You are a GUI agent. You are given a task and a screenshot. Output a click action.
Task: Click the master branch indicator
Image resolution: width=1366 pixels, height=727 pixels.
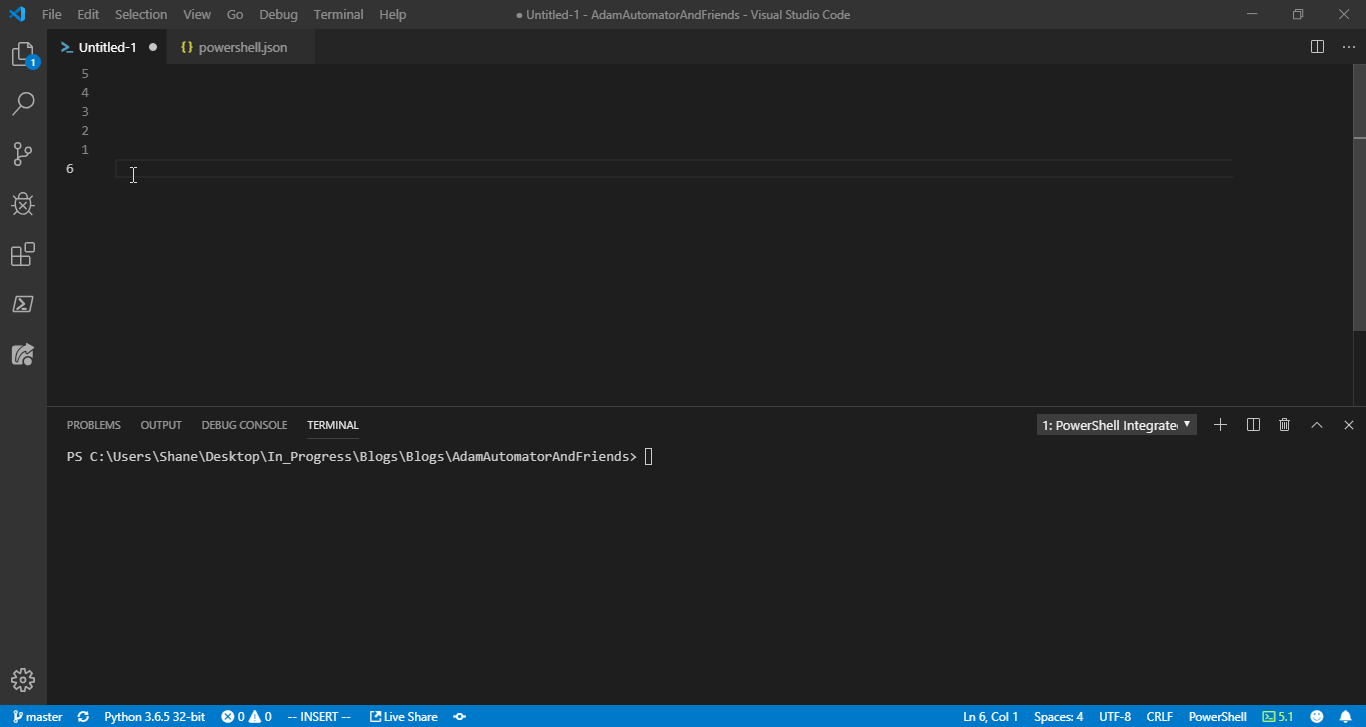(x=37, y=717)
